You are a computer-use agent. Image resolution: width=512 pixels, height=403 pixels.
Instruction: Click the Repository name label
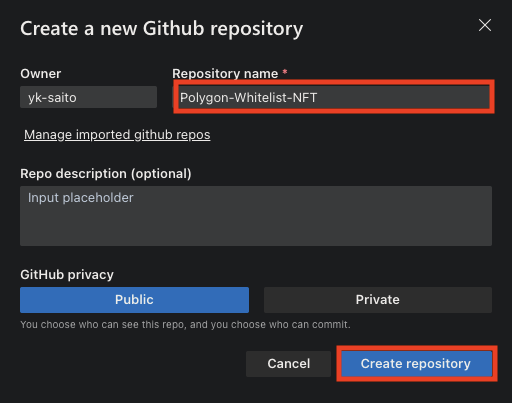point(225,74)
